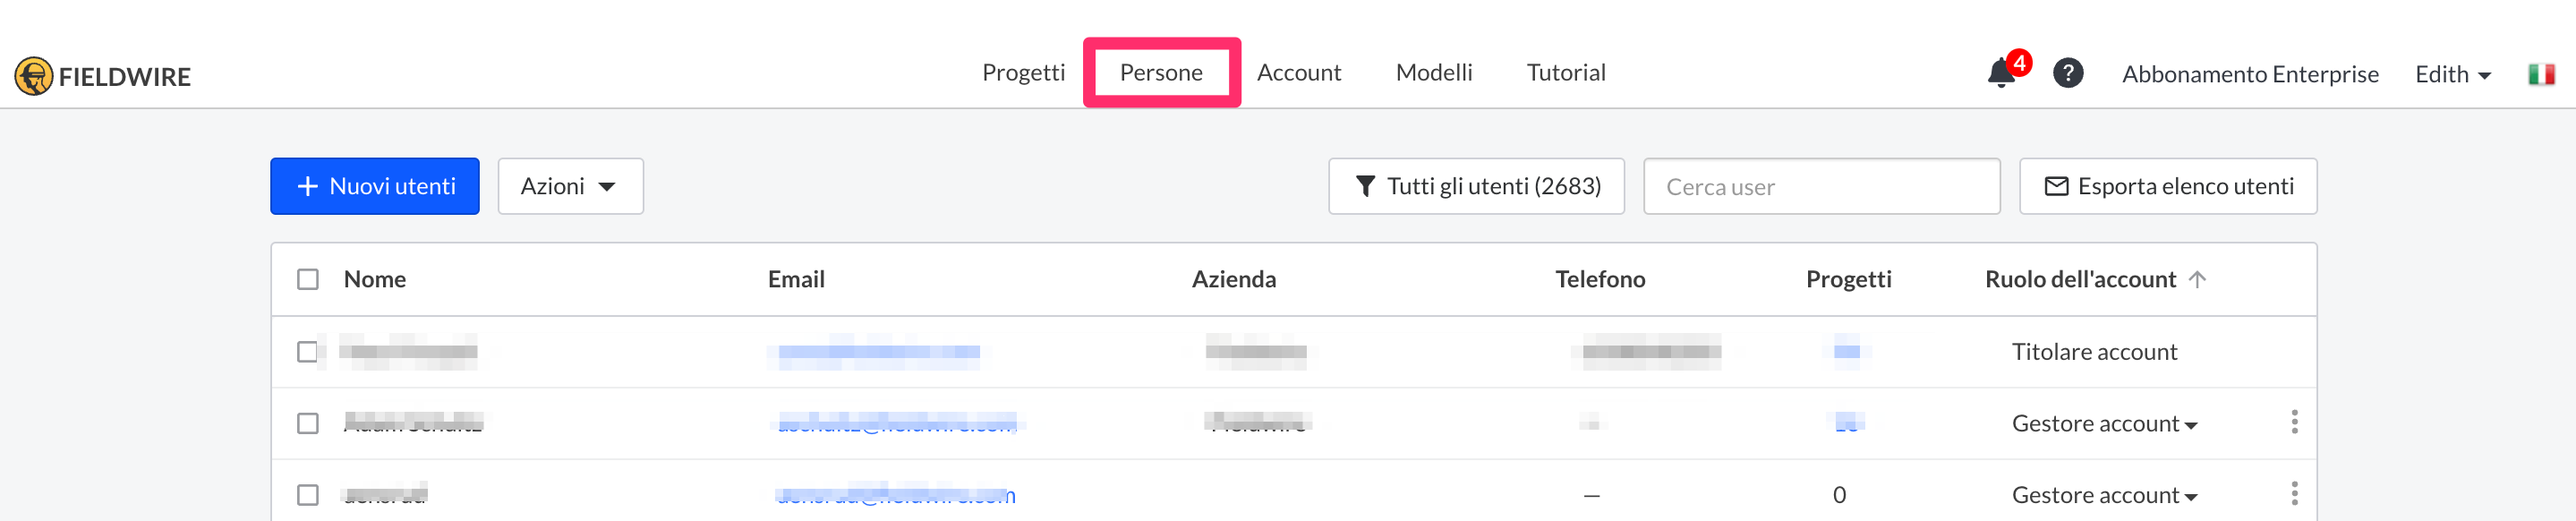Open notifications bell with 4 alerts
Screen dimensions: 2576x521
pyautogui.click(x=2001, y=73)
